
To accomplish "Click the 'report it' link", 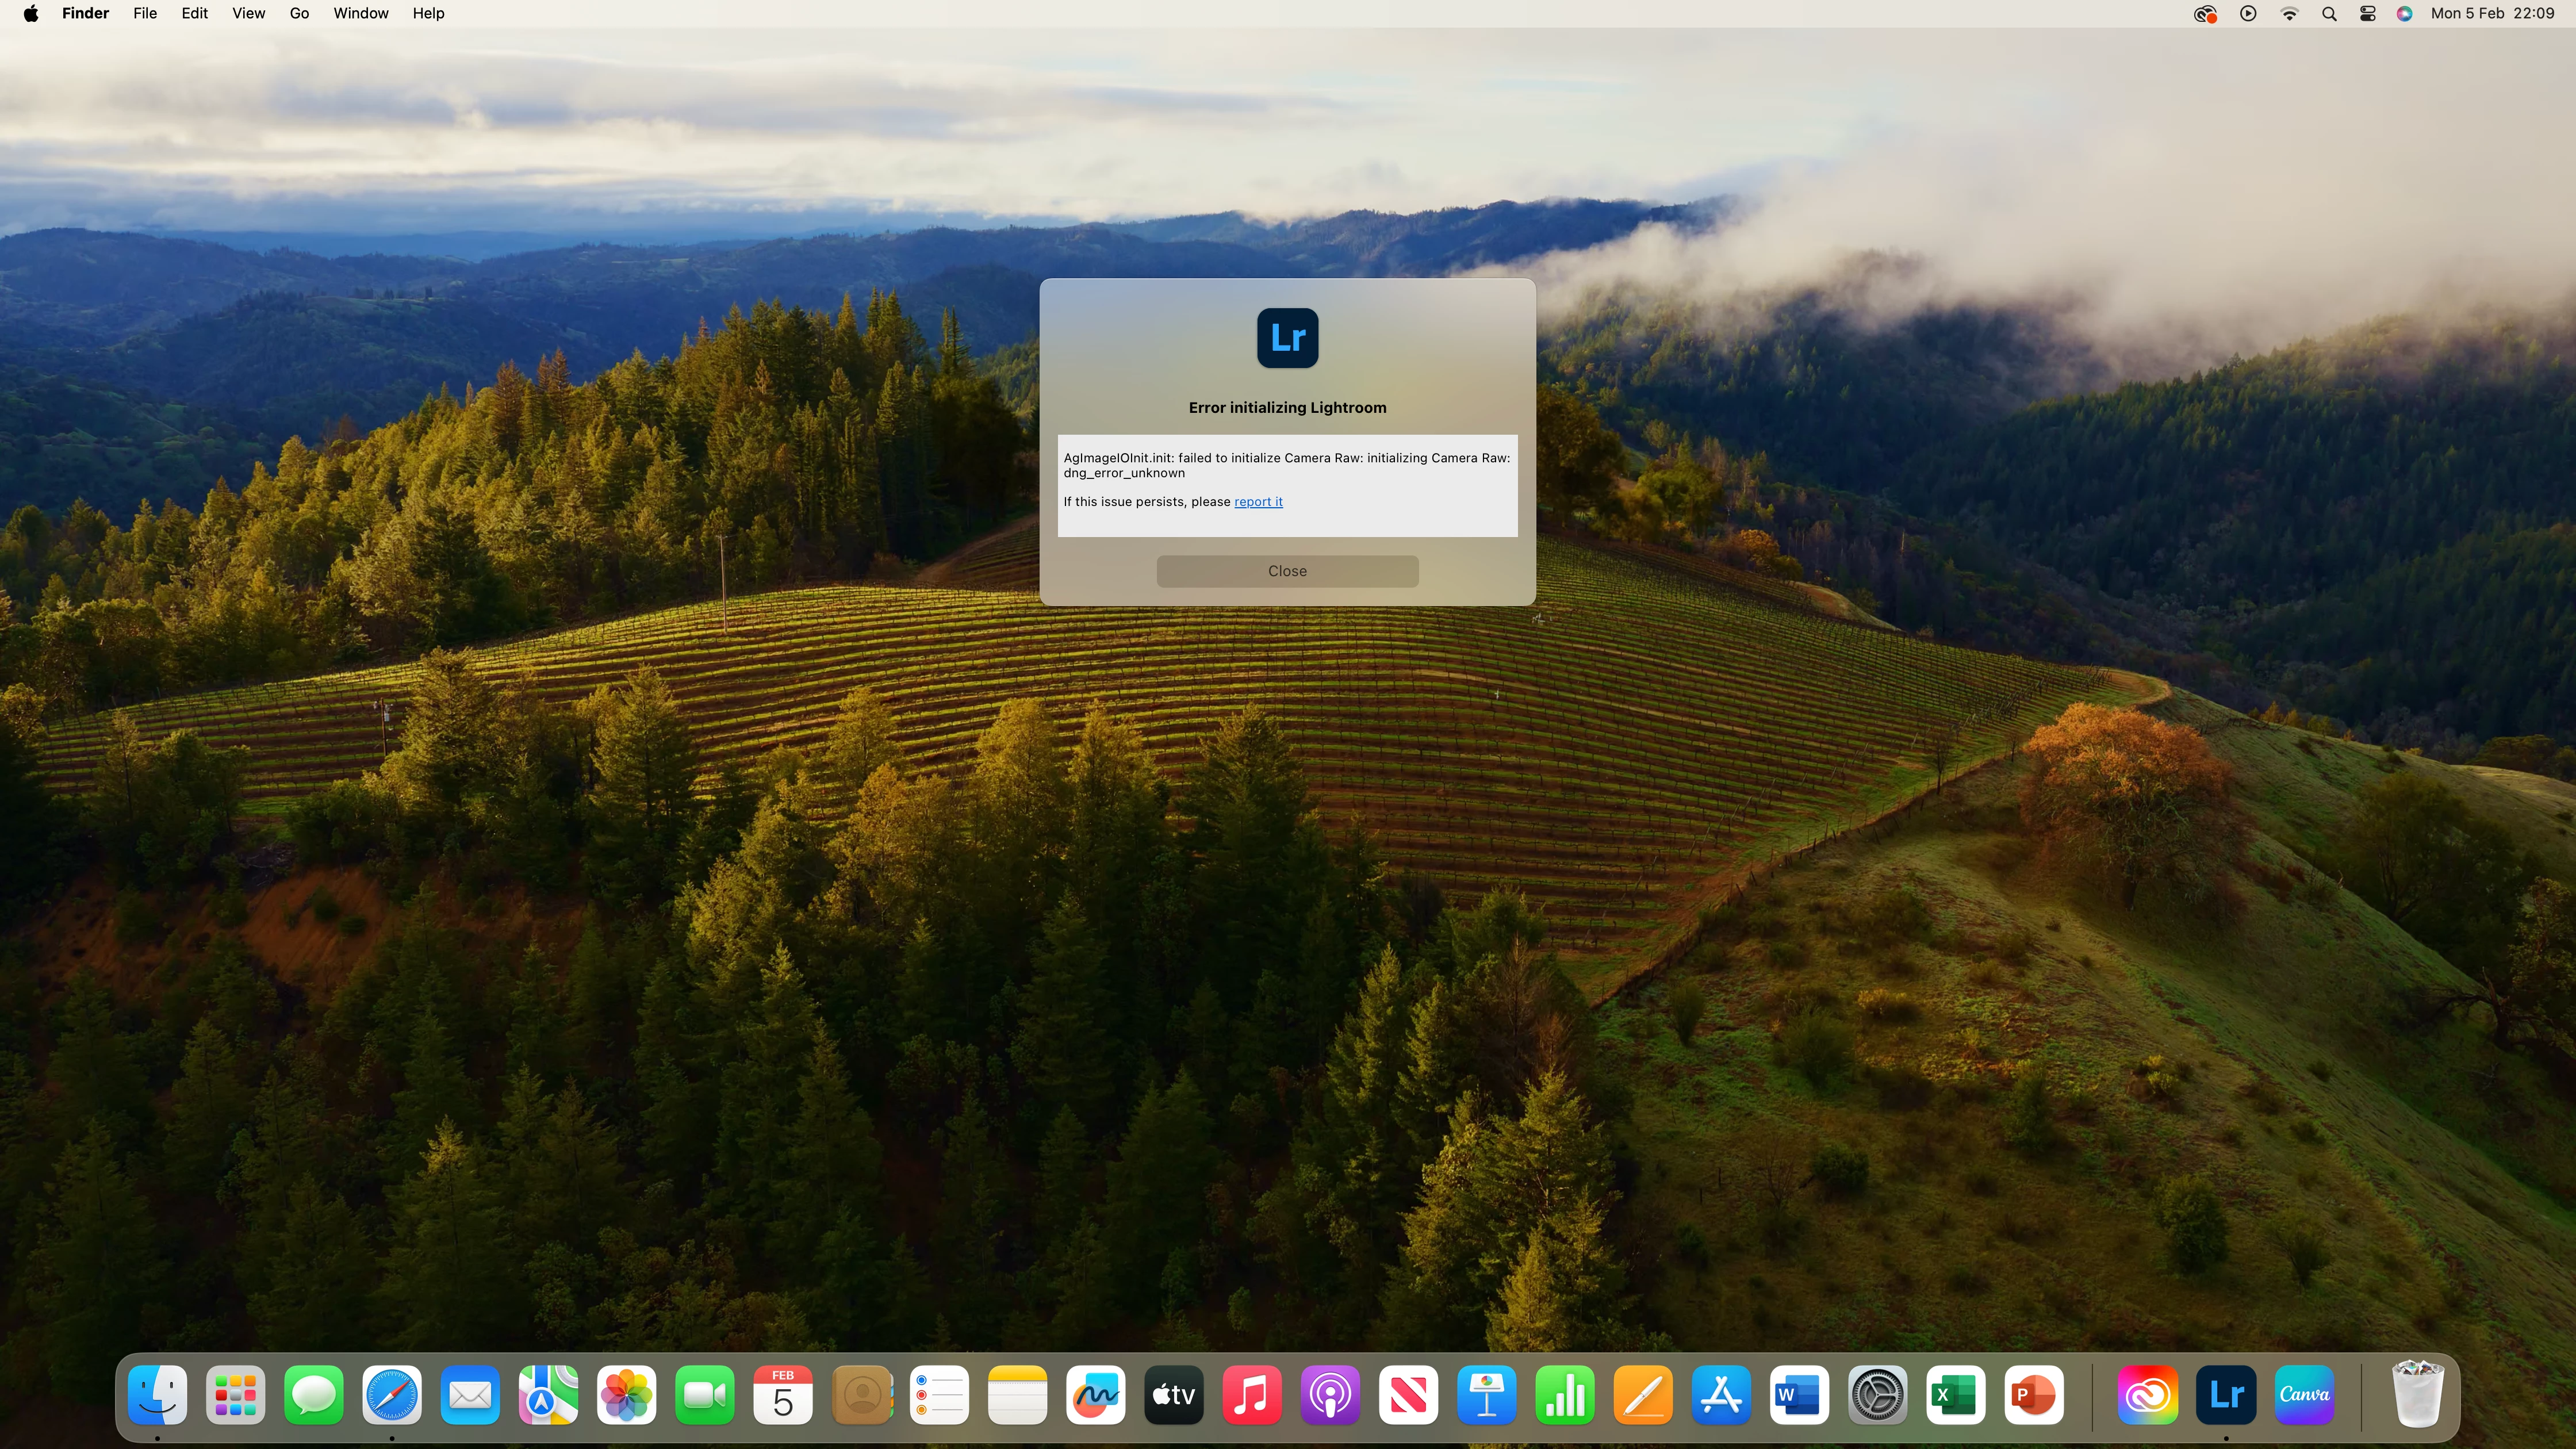I will [1258, 502].
